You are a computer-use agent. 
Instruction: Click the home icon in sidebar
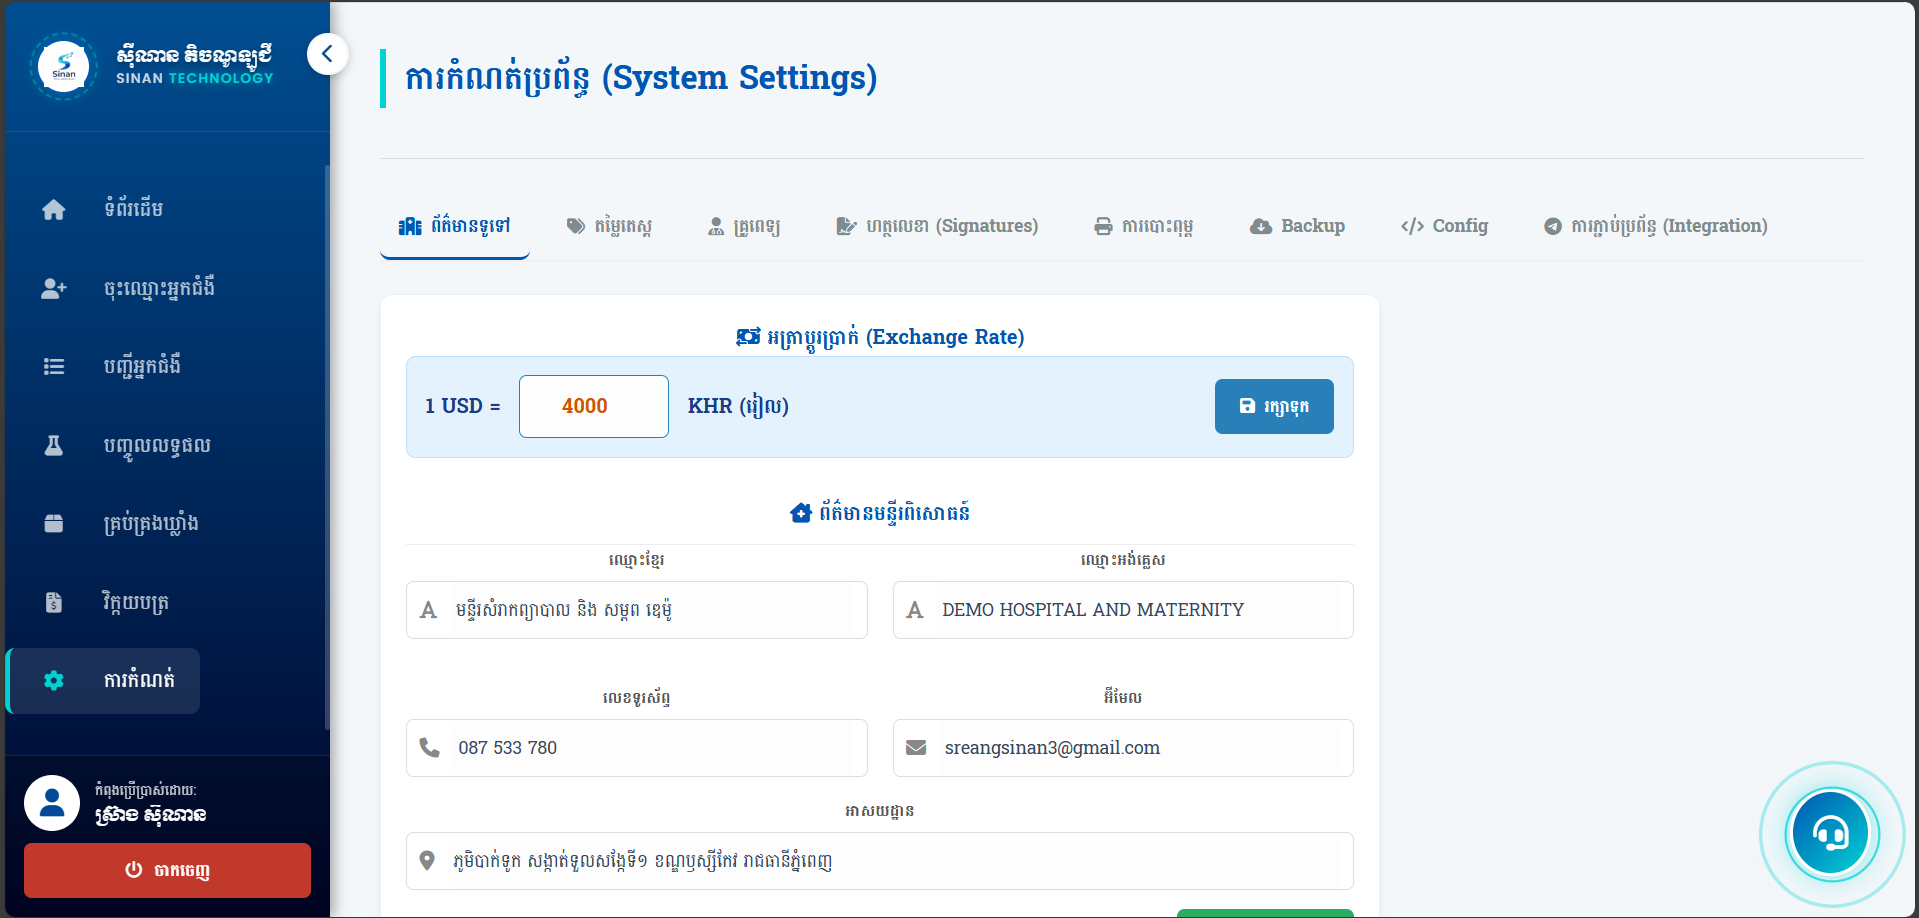[x=54, y=209]
